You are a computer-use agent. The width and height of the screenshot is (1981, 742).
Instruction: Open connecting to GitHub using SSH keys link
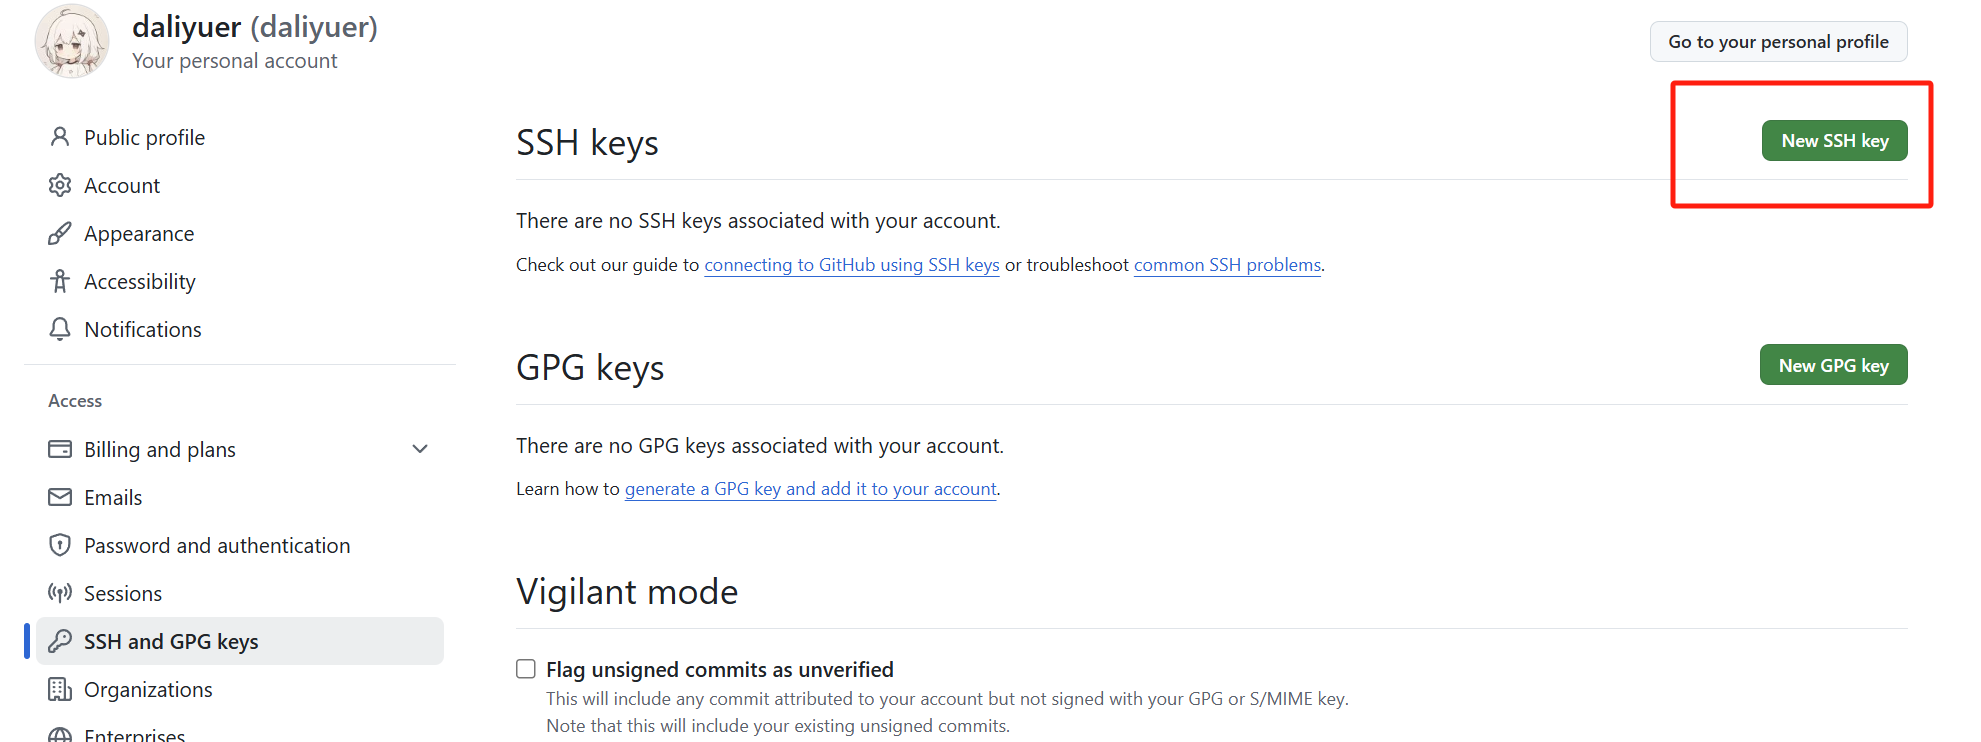(x=851, y=265)
